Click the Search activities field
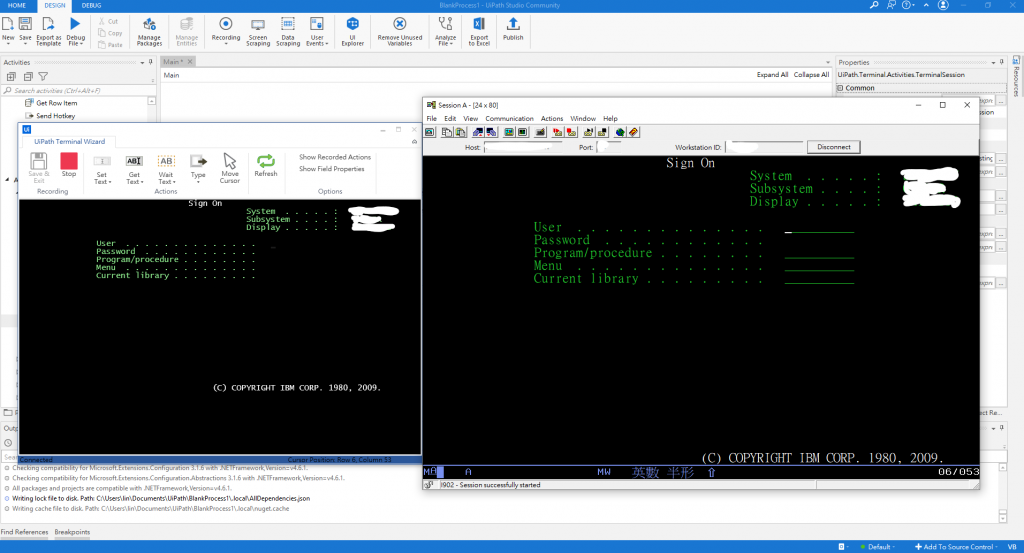Screen dimensions: 1024x553 tap(78, 91)
